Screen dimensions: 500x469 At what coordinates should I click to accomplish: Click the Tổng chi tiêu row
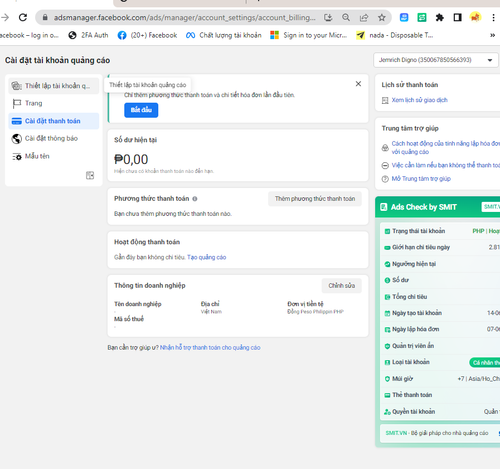440,297
